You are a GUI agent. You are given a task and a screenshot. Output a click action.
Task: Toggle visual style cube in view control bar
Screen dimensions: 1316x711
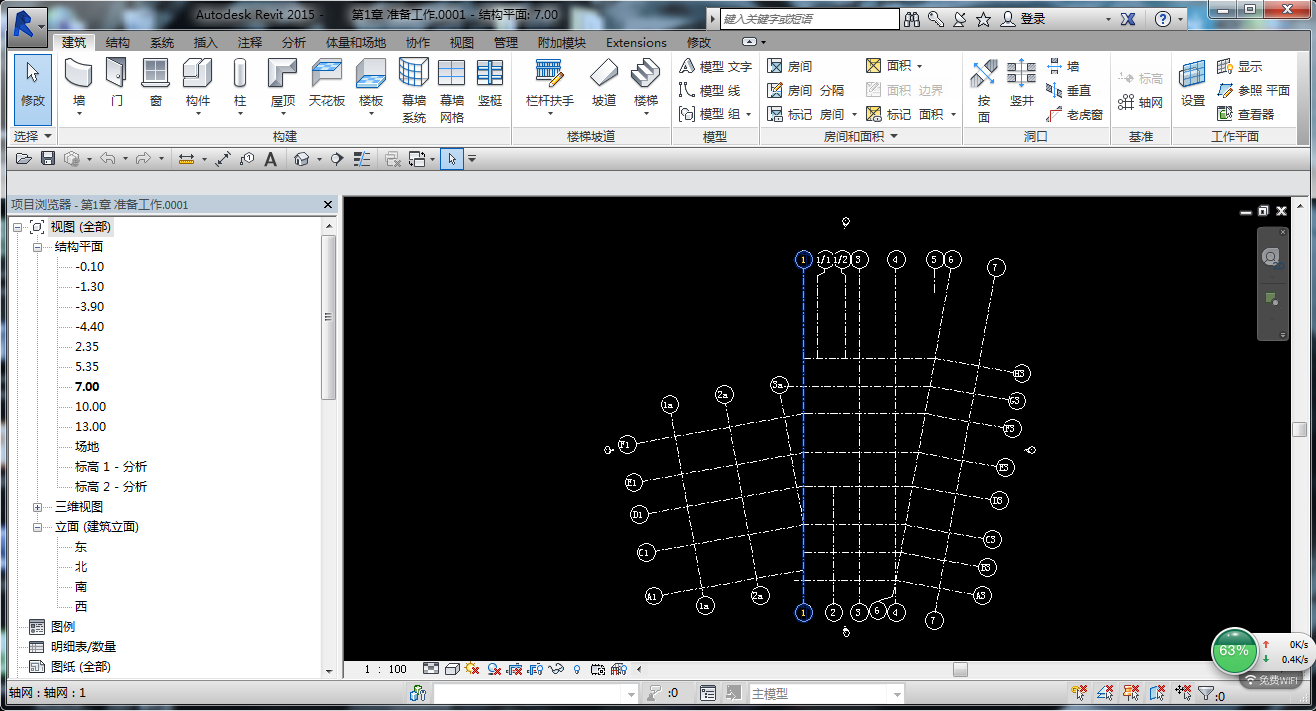click(452, 669)
